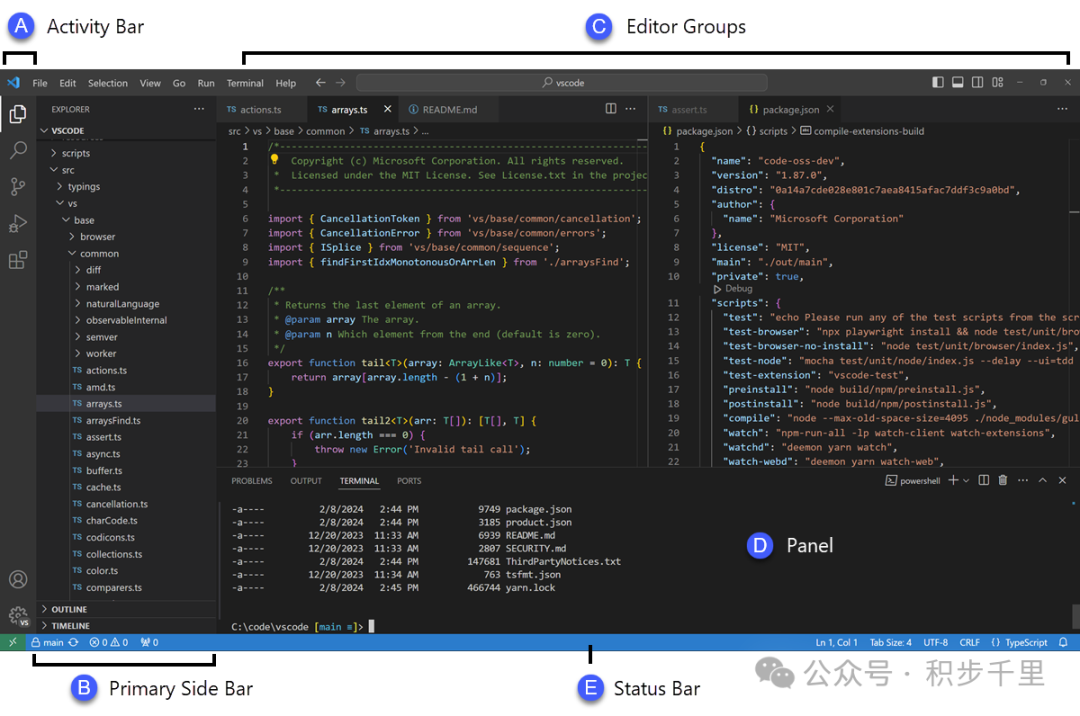Click ports forwarded status item
Viewport: 1080px width, 716px height.
(149, 642)
